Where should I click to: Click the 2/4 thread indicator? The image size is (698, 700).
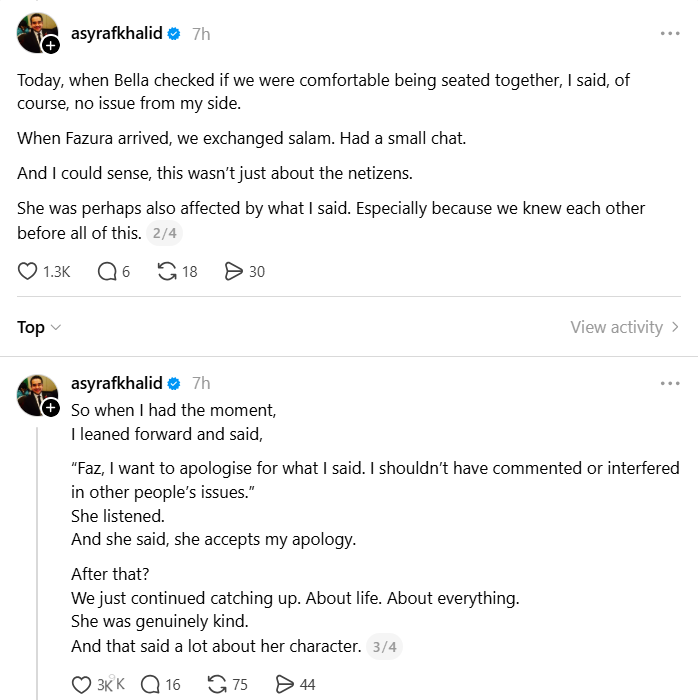[x=163, y=234]
